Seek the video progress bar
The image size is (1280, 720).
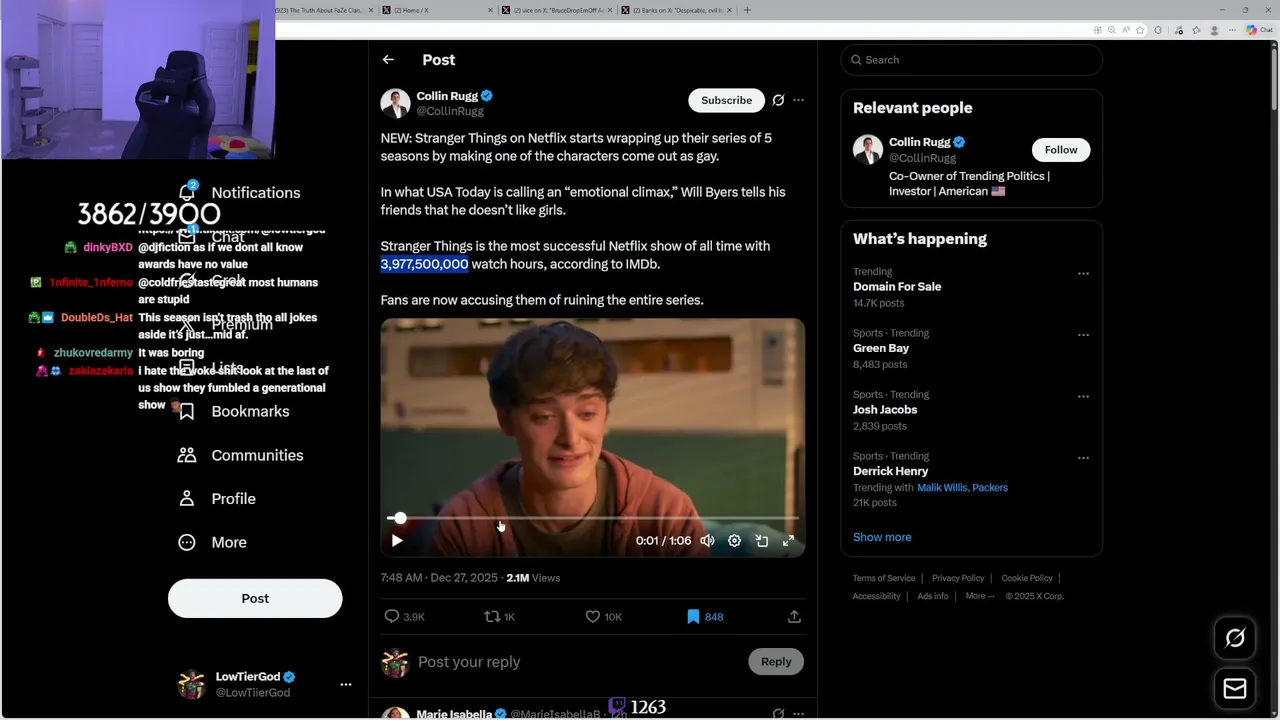[592, 518]
